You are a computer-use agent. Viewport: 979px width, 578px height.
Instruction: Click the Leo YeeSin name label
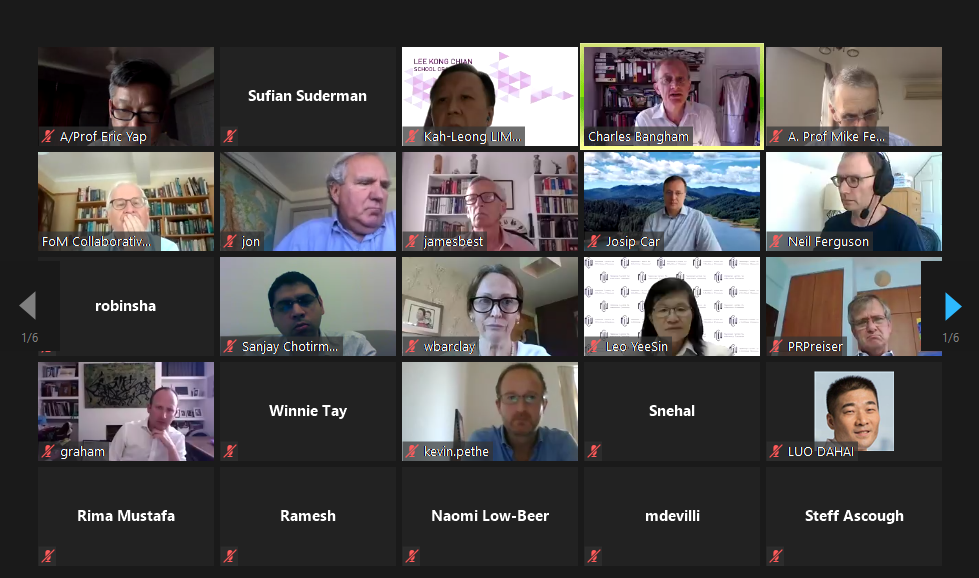click(x=636, y=346)
